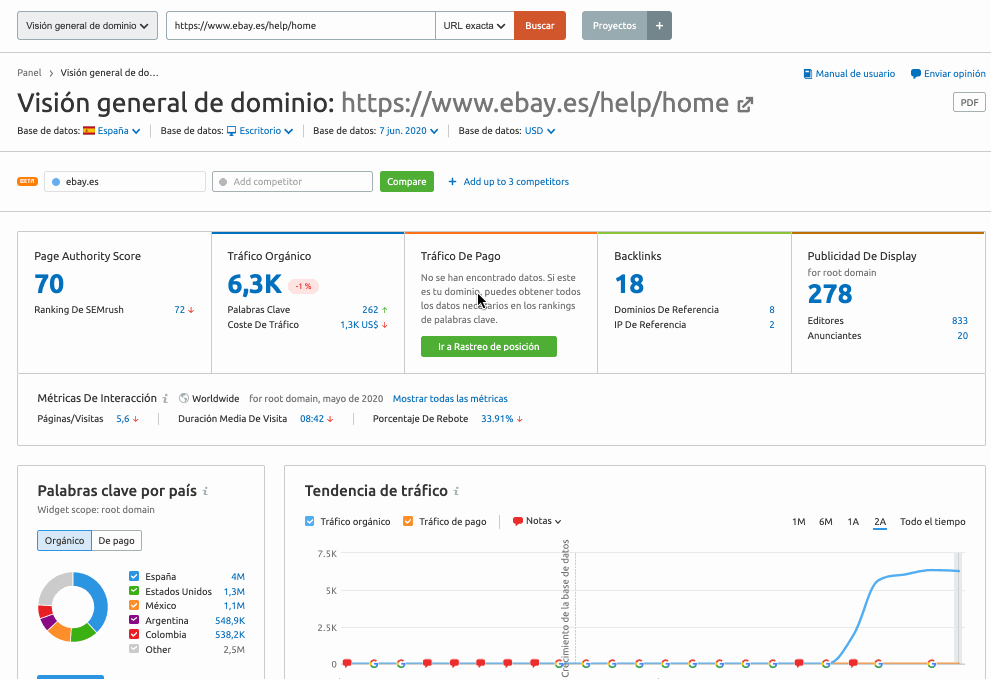
Task: Click the desktop monitor icon for Escritorio
Action: point(231,131)
